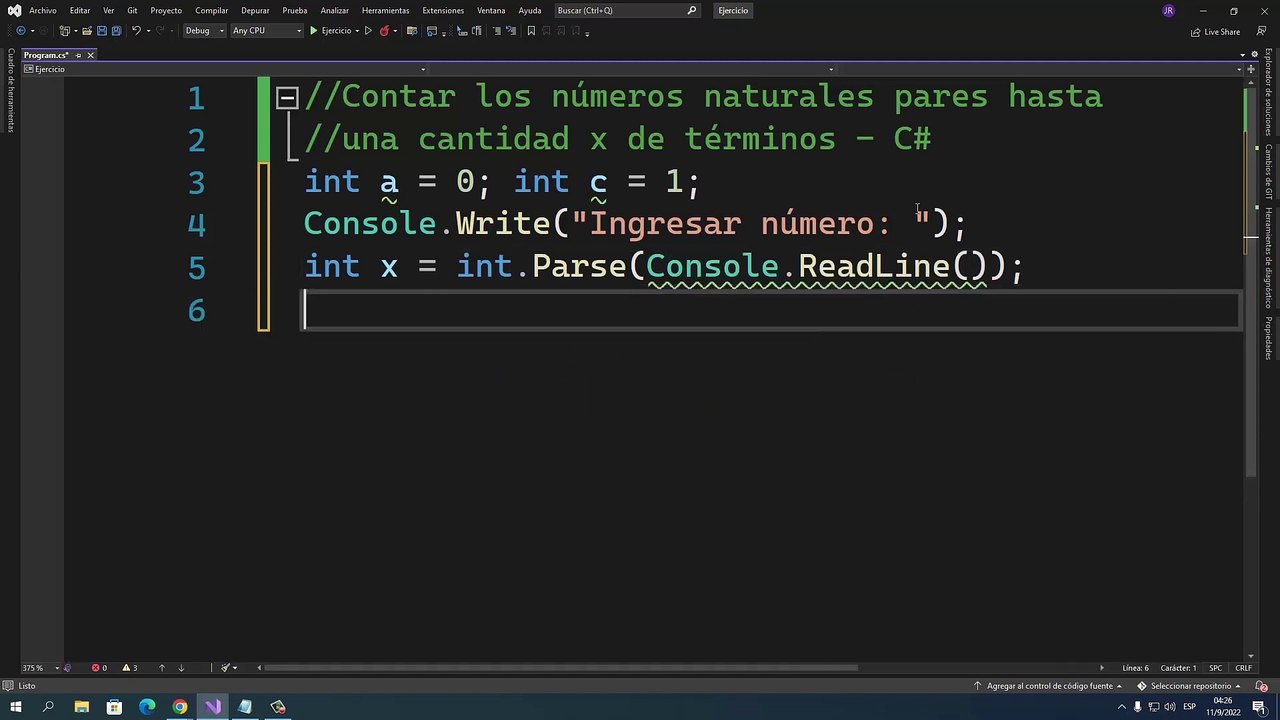Click the send feedback icon beside Live Share
This screenshot has width=1280, height=720.
1261,32
